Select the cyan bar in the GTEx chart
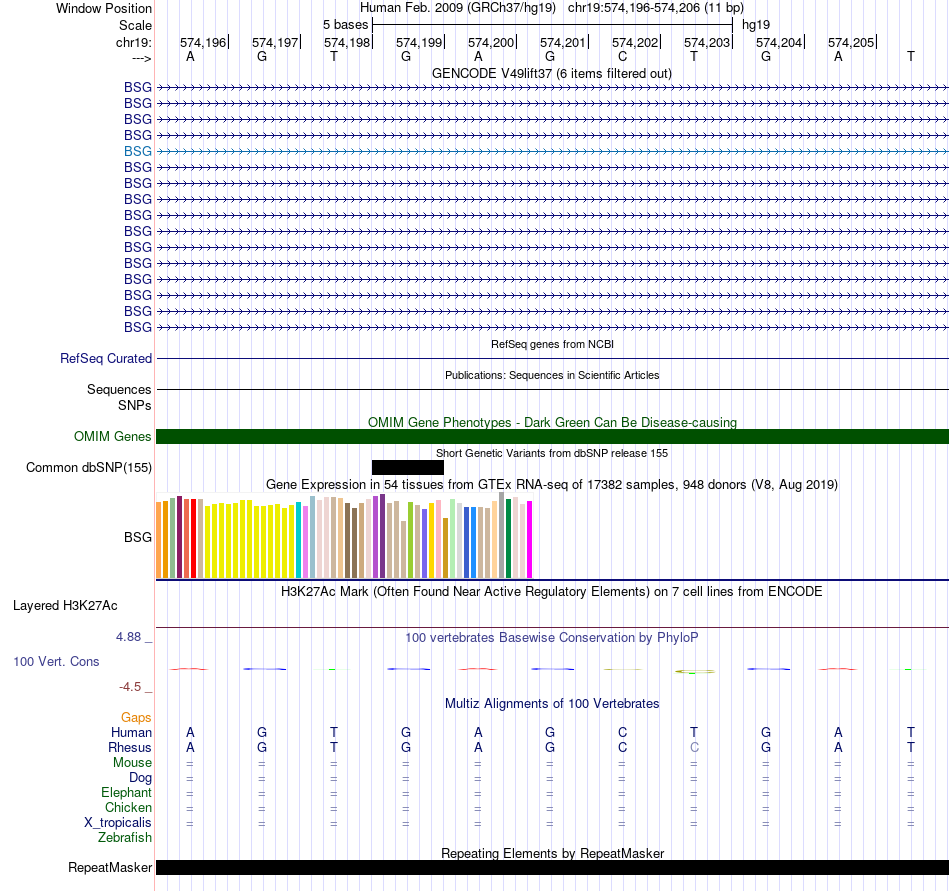The width and height of the screenshot is (950, 891). (299, 540)
